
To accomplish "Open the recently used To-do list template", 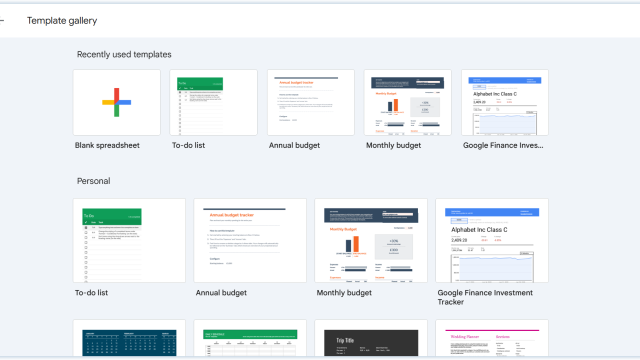I will click(x=213, y=102).
